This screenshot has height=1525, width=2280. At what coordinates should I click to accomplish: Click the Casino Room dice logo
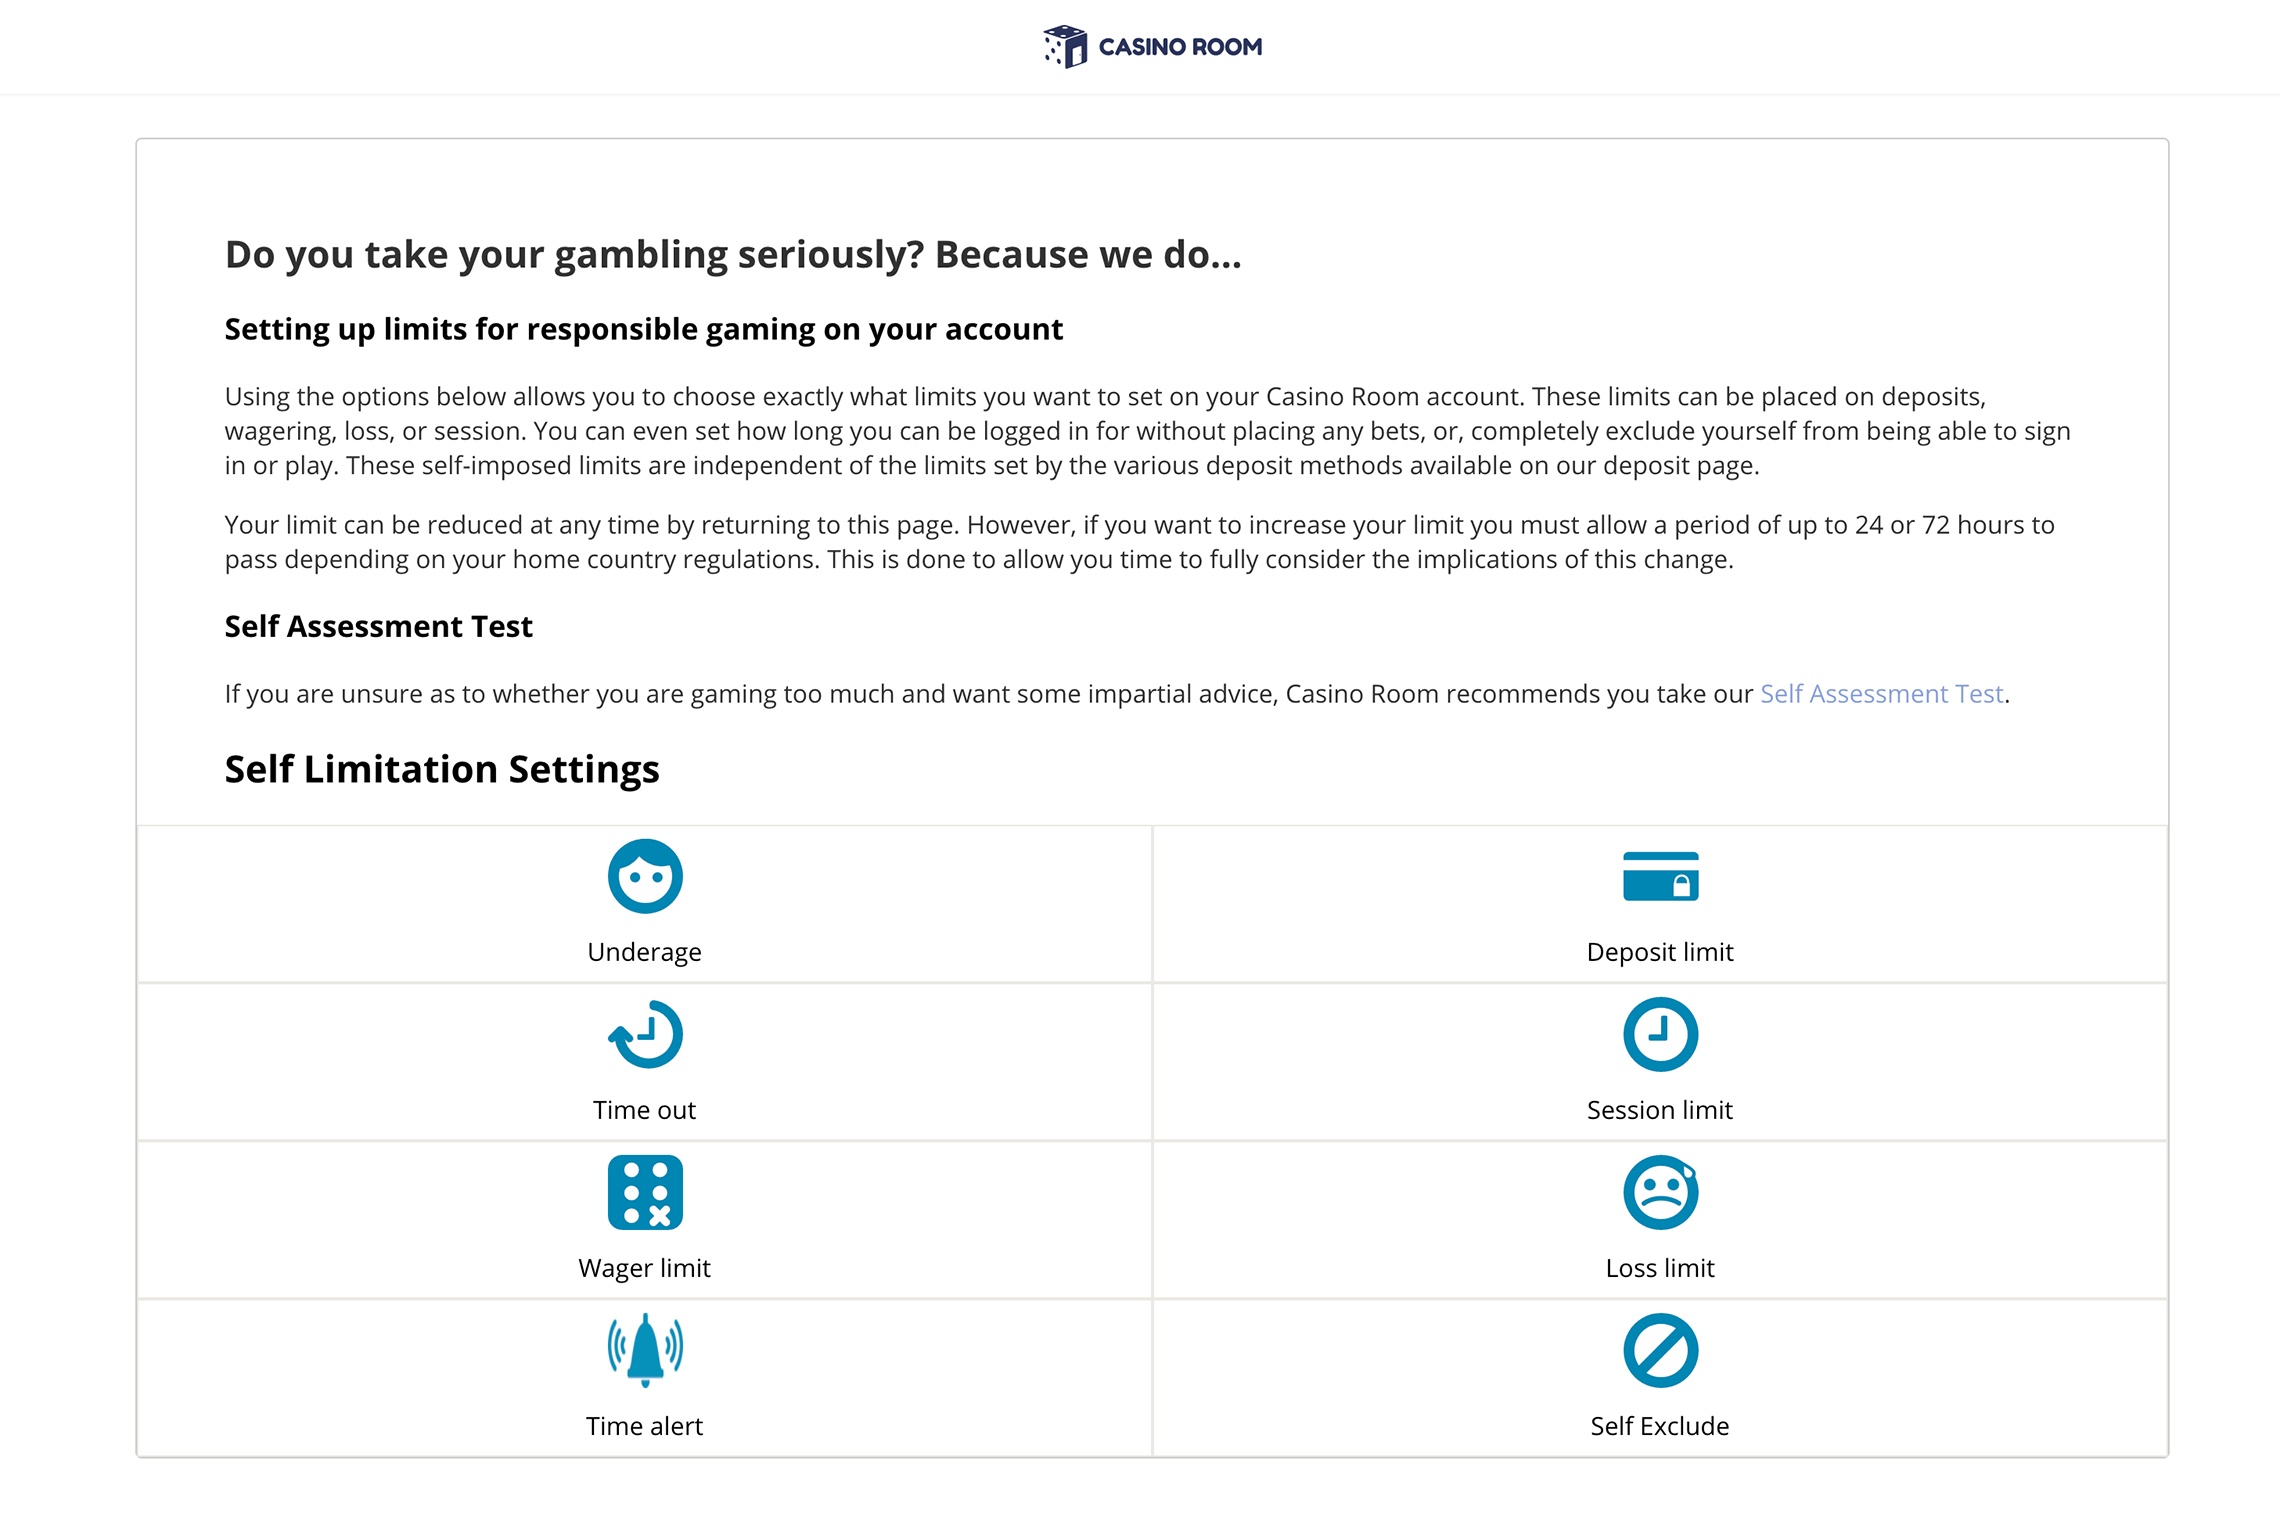pos(1065,47)
